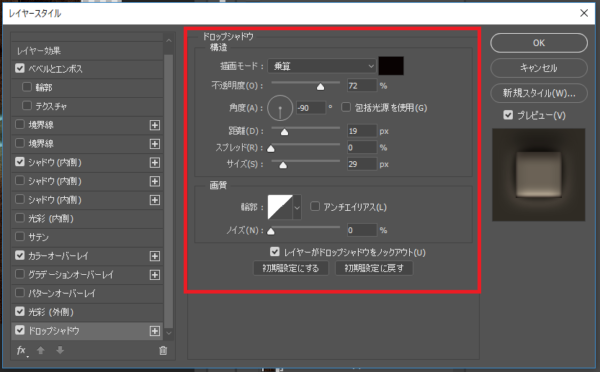600x372 pixels.
Task: Click the 角度 angle value field
Action: pos(311,108)
